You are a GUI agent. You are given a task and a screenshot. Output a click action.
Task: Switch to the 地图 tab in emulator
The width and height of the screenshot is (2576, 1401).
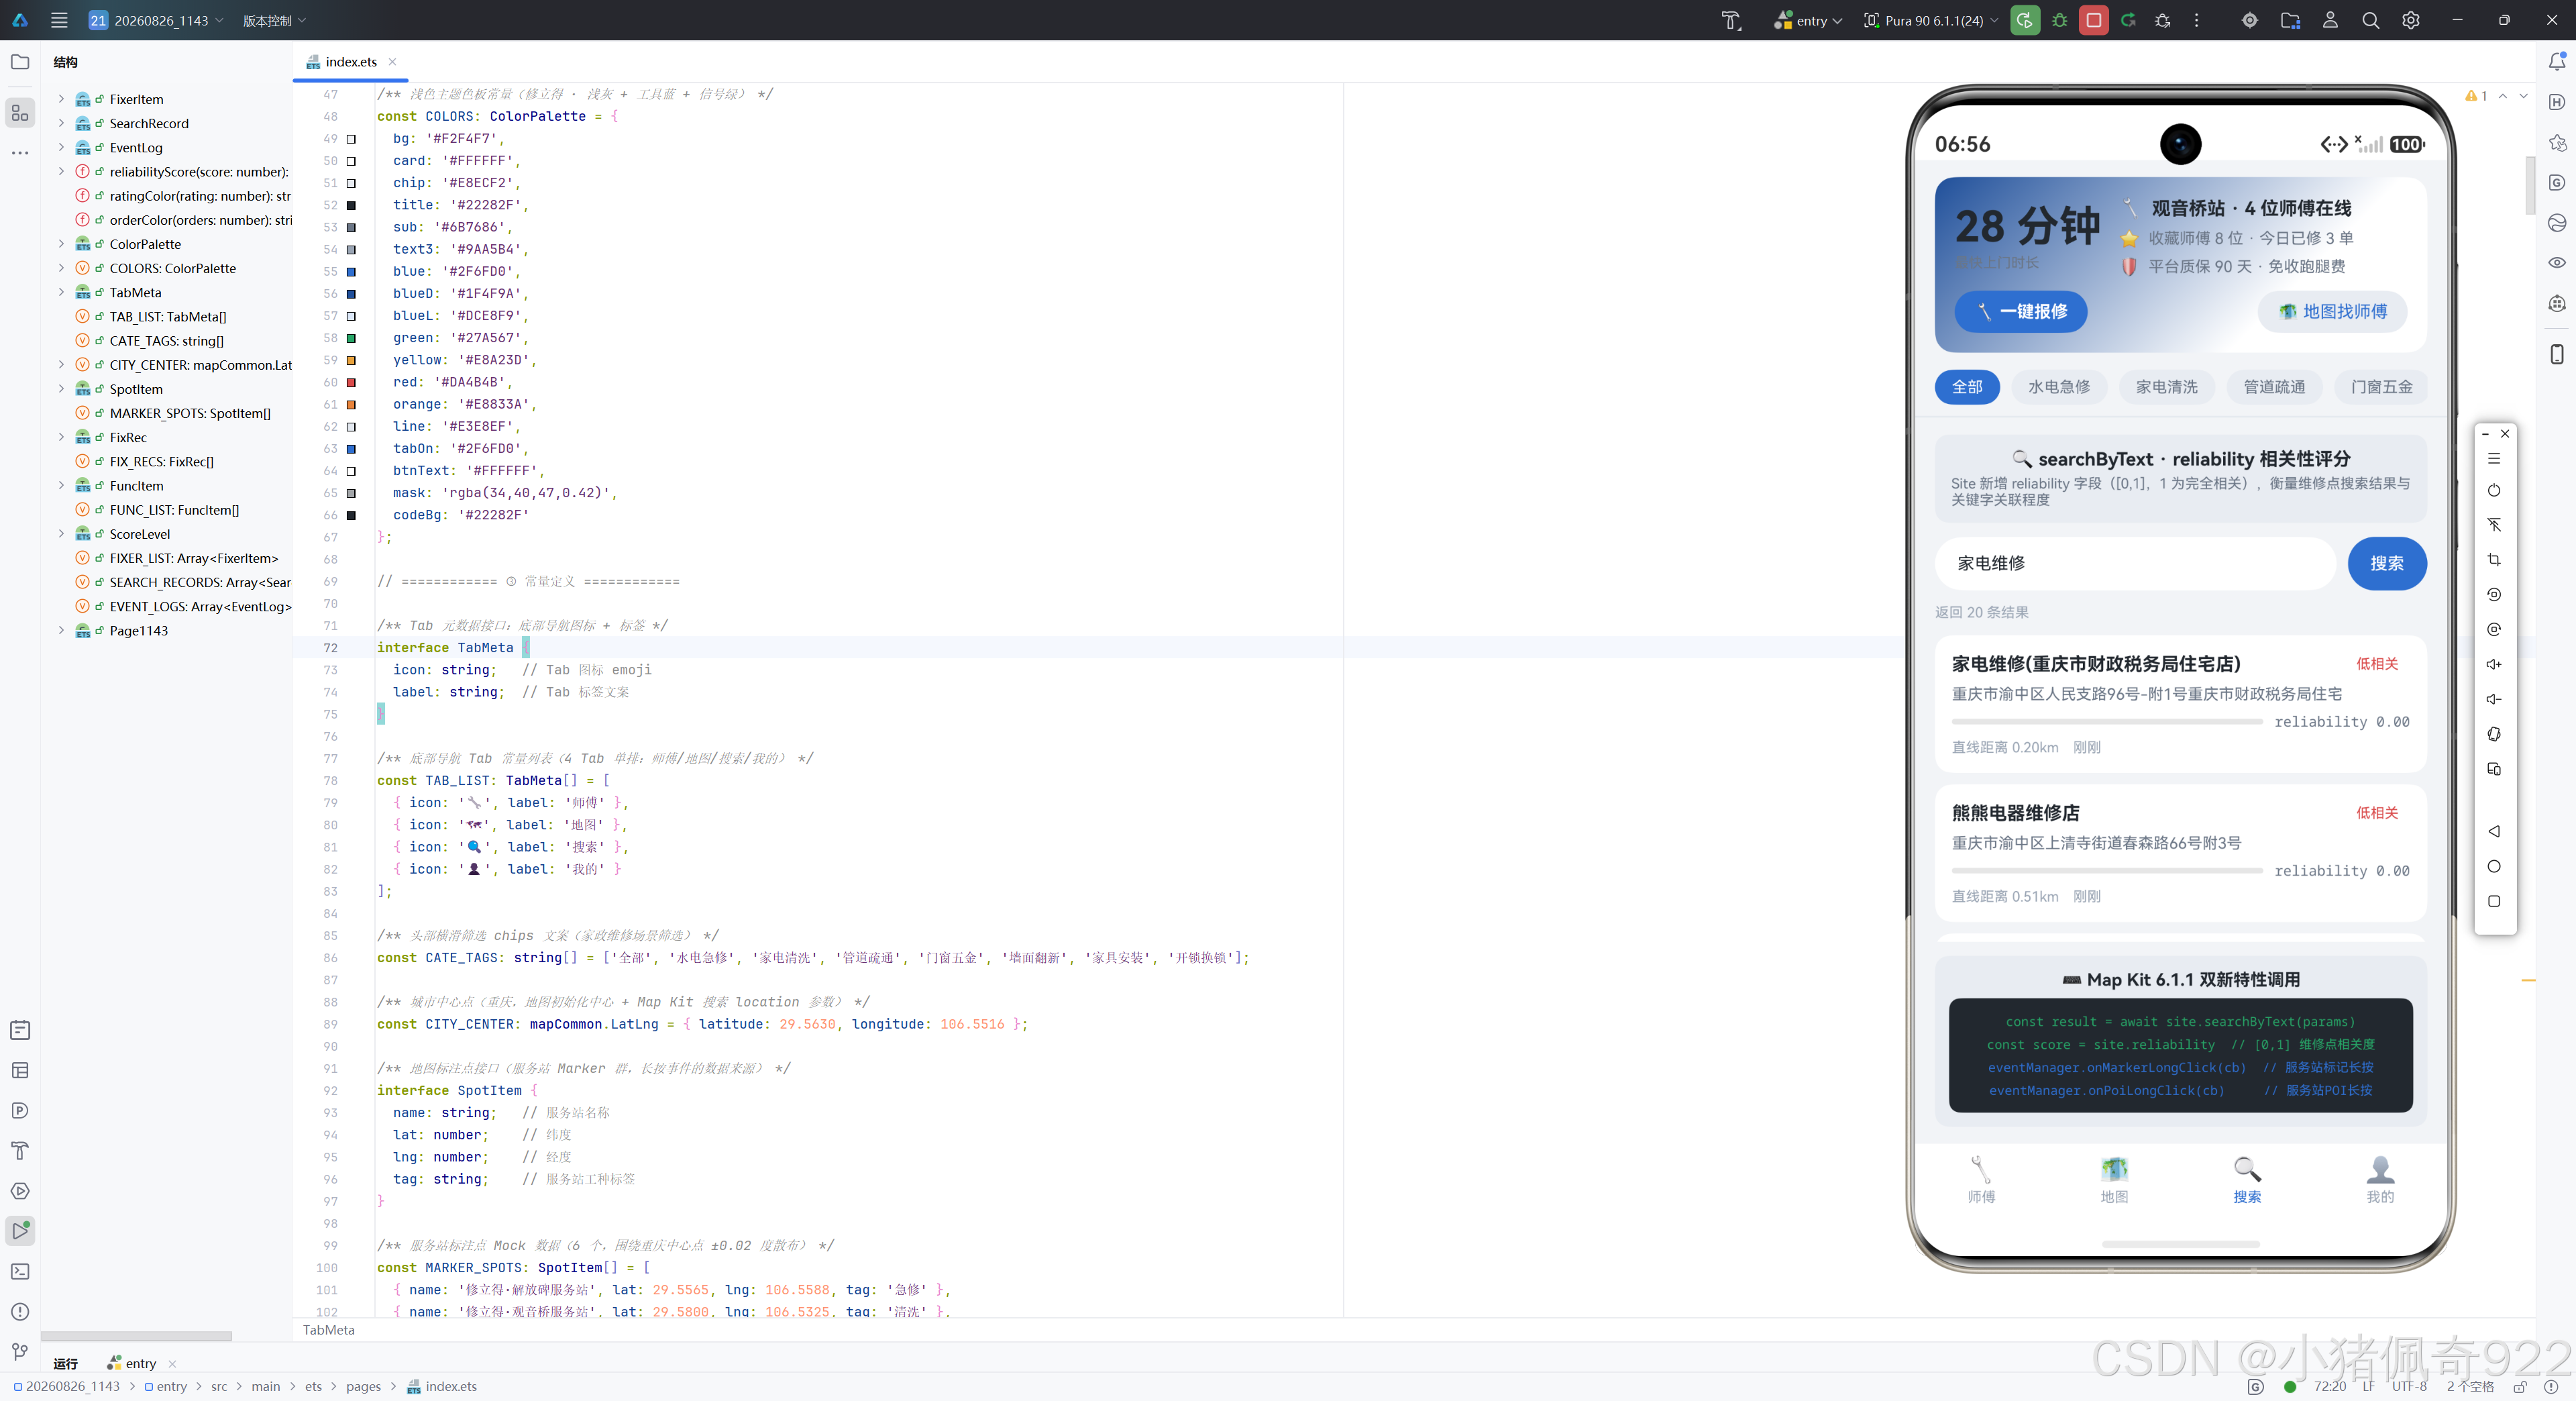[2114, 1180]
